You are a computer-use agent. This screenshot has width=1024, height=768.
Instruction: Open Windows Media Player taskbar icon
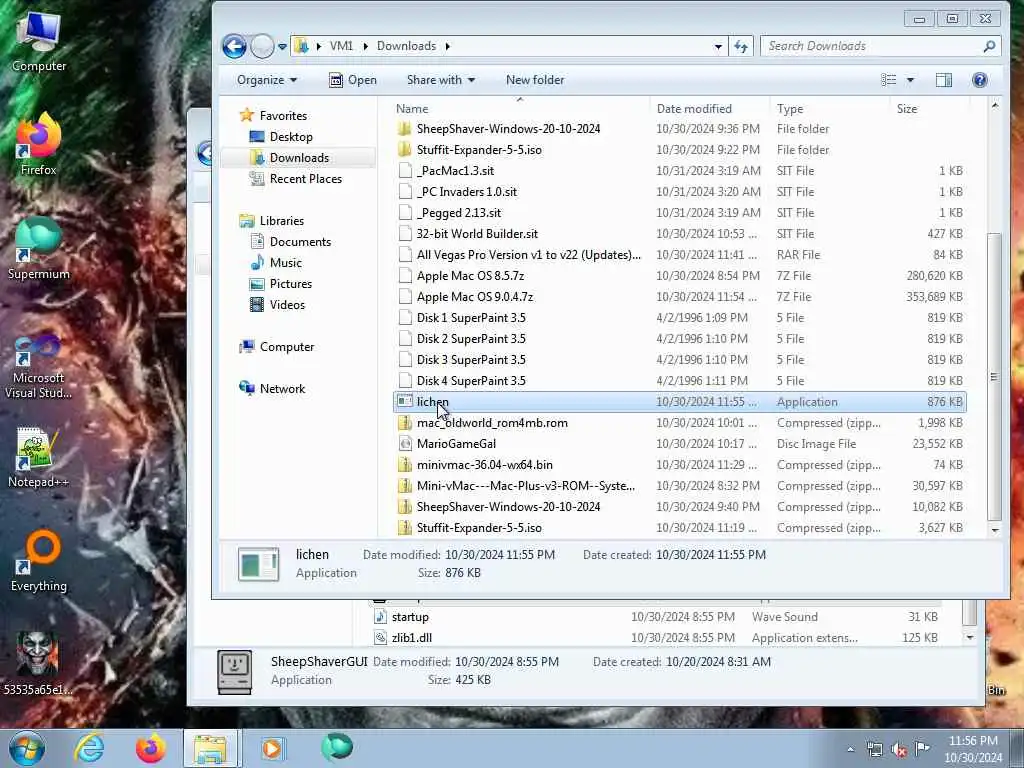(272, 748)
